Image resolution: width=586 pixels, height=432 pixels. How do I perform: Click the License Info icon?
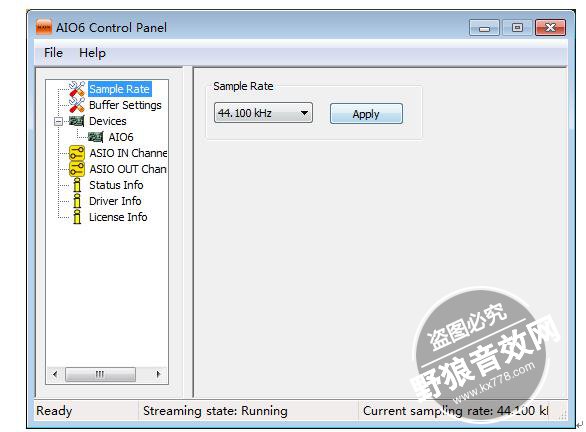pos(77,217)
